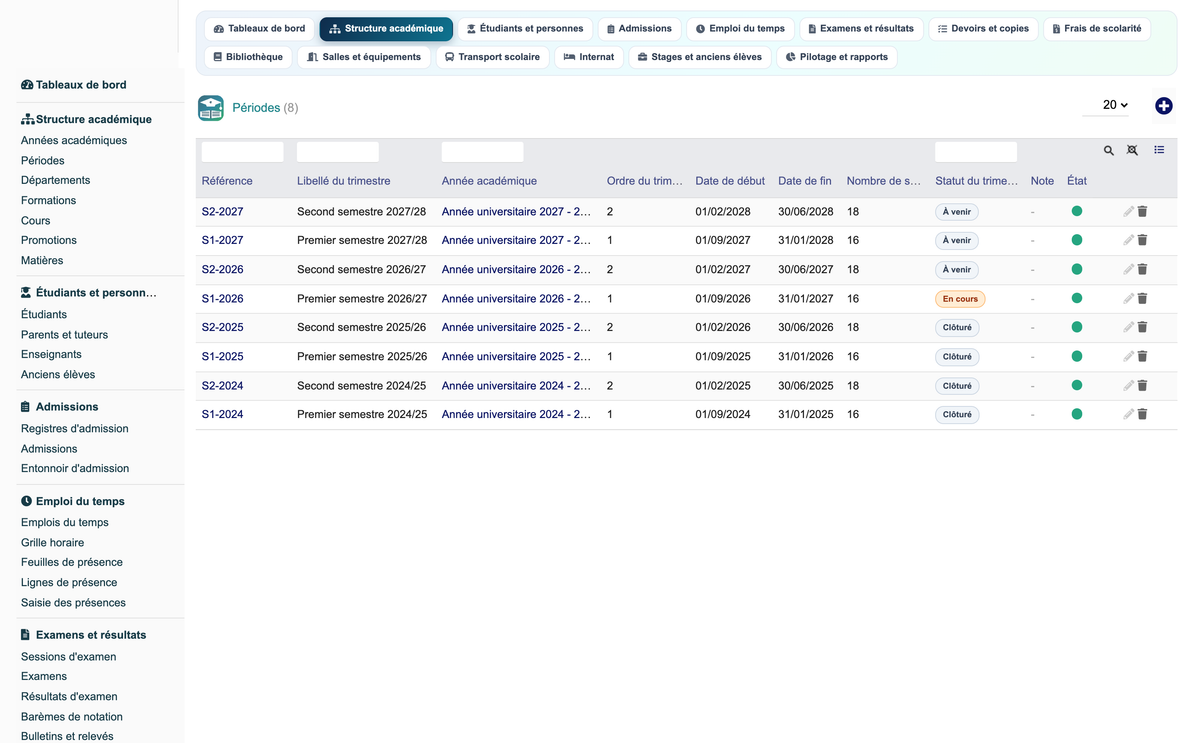Delete the S2-2024 row with trash icon
1200x743 pixels.
tap(1142, 385)
